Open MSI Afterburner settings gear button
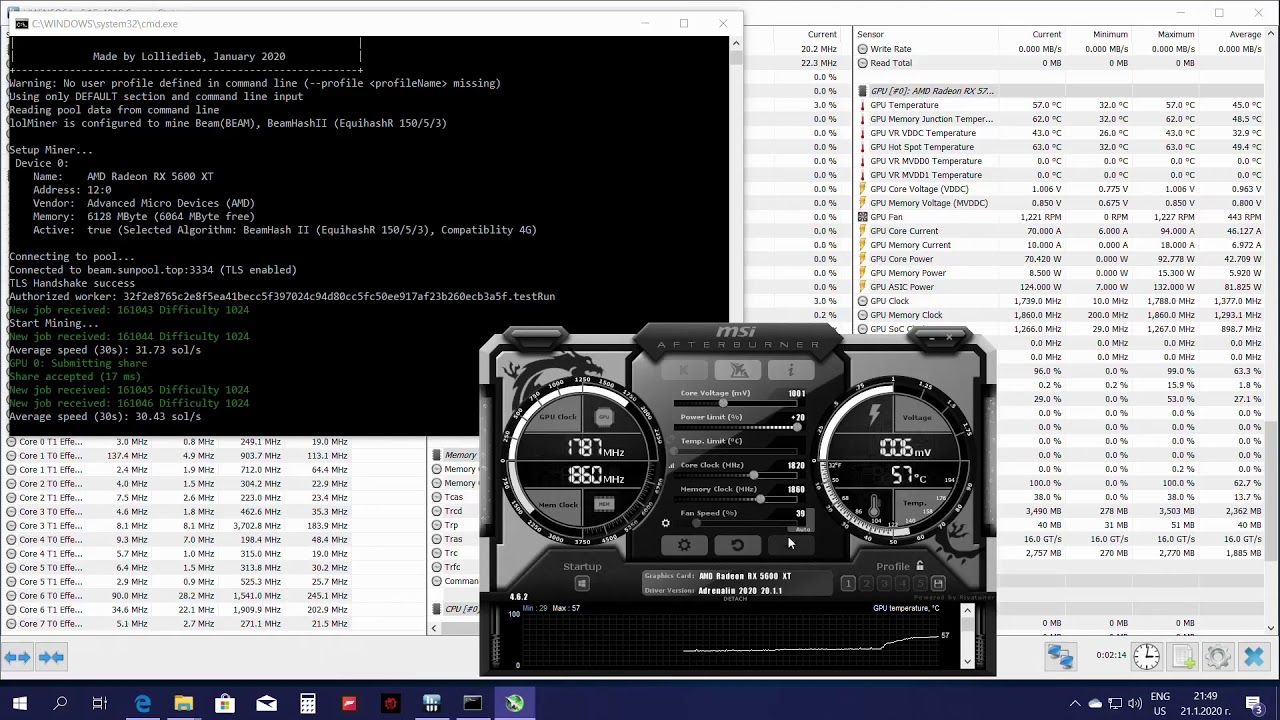This screenshot has width=1280, height=720. pyautogui.click(x=684, y=545)
